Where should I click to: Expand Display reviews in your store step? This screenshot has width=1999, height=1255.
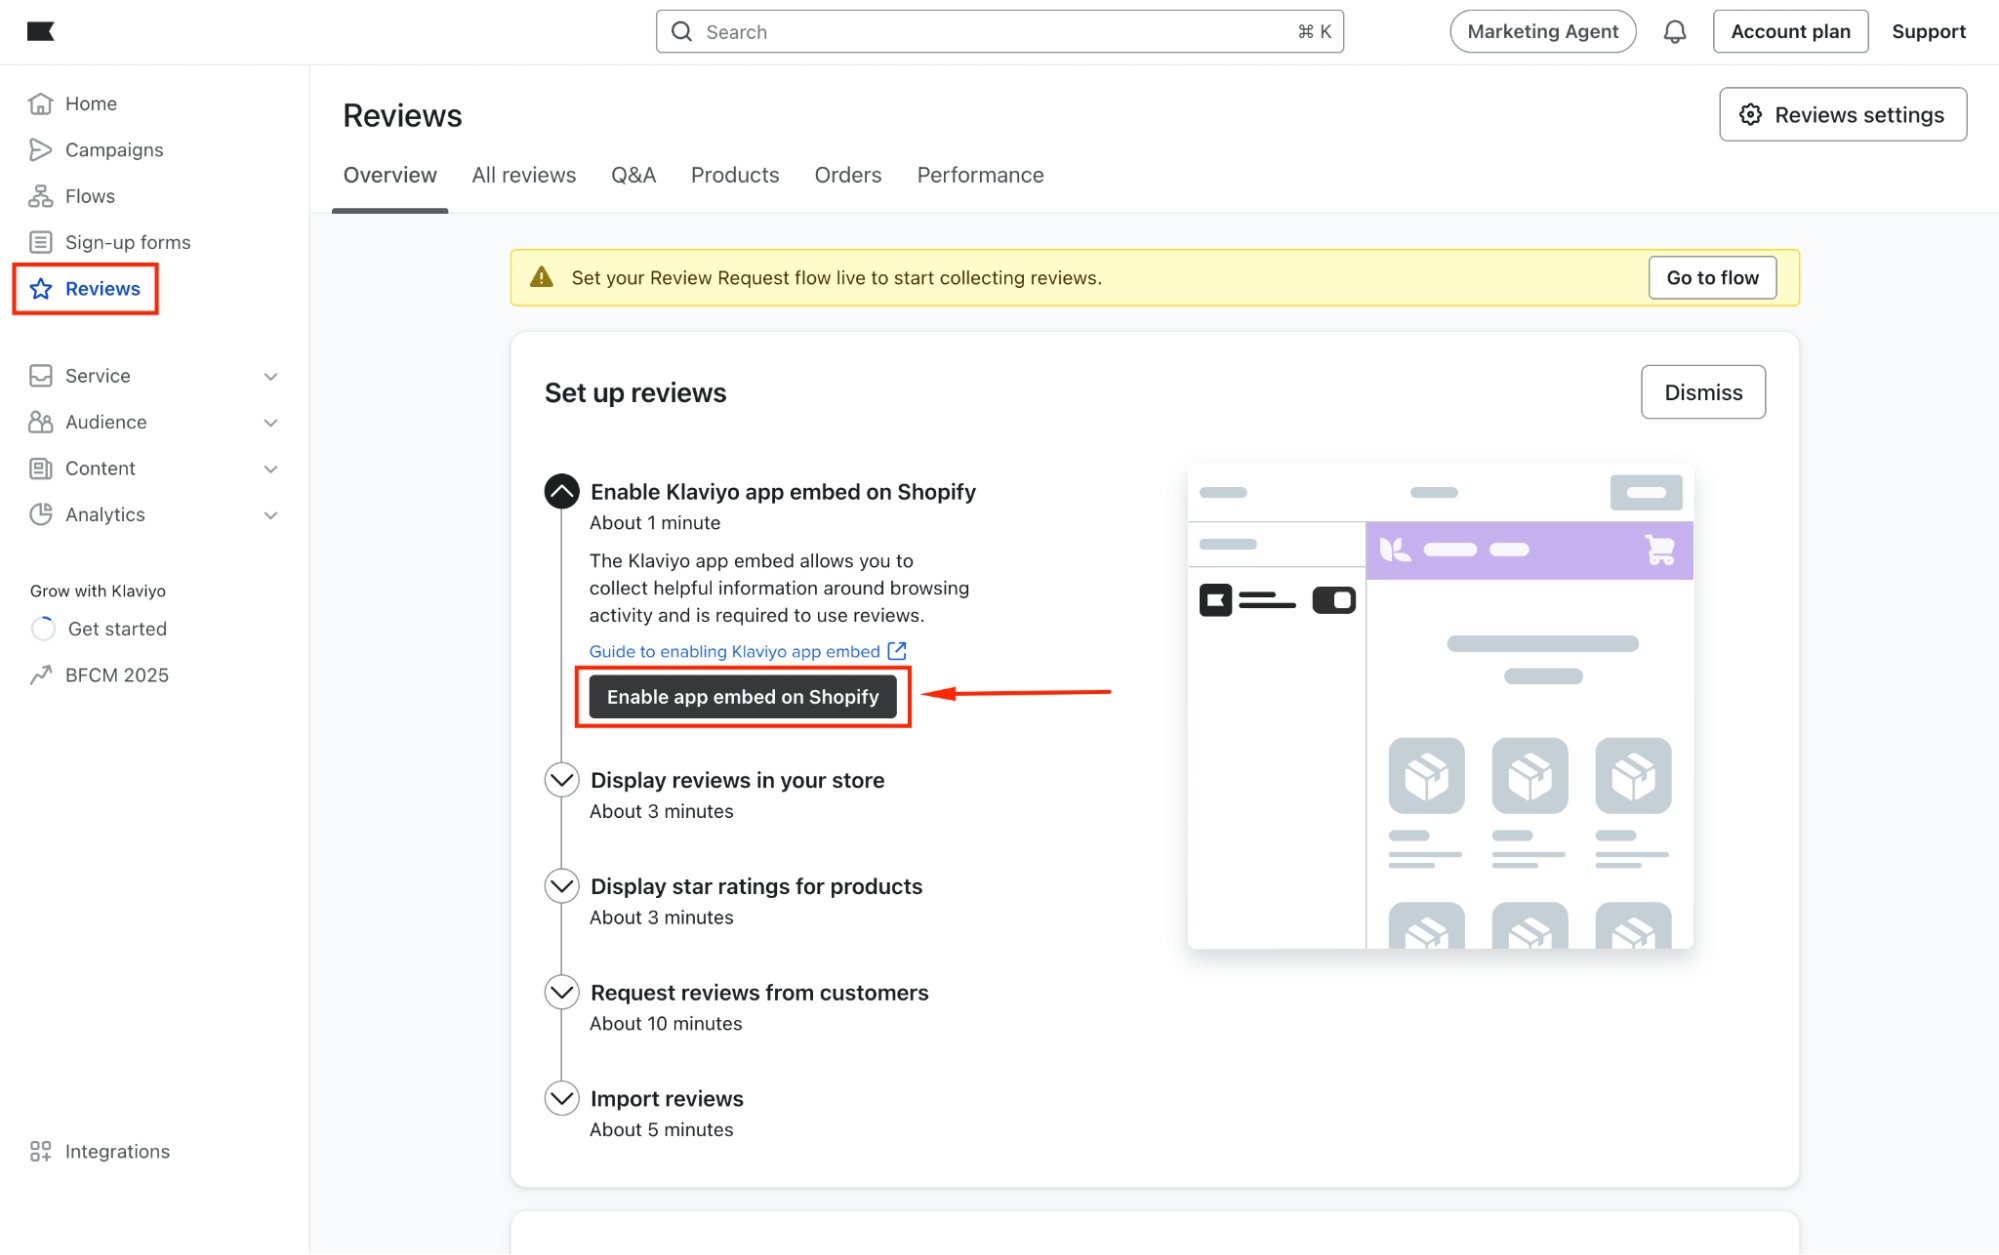[562, 780]
